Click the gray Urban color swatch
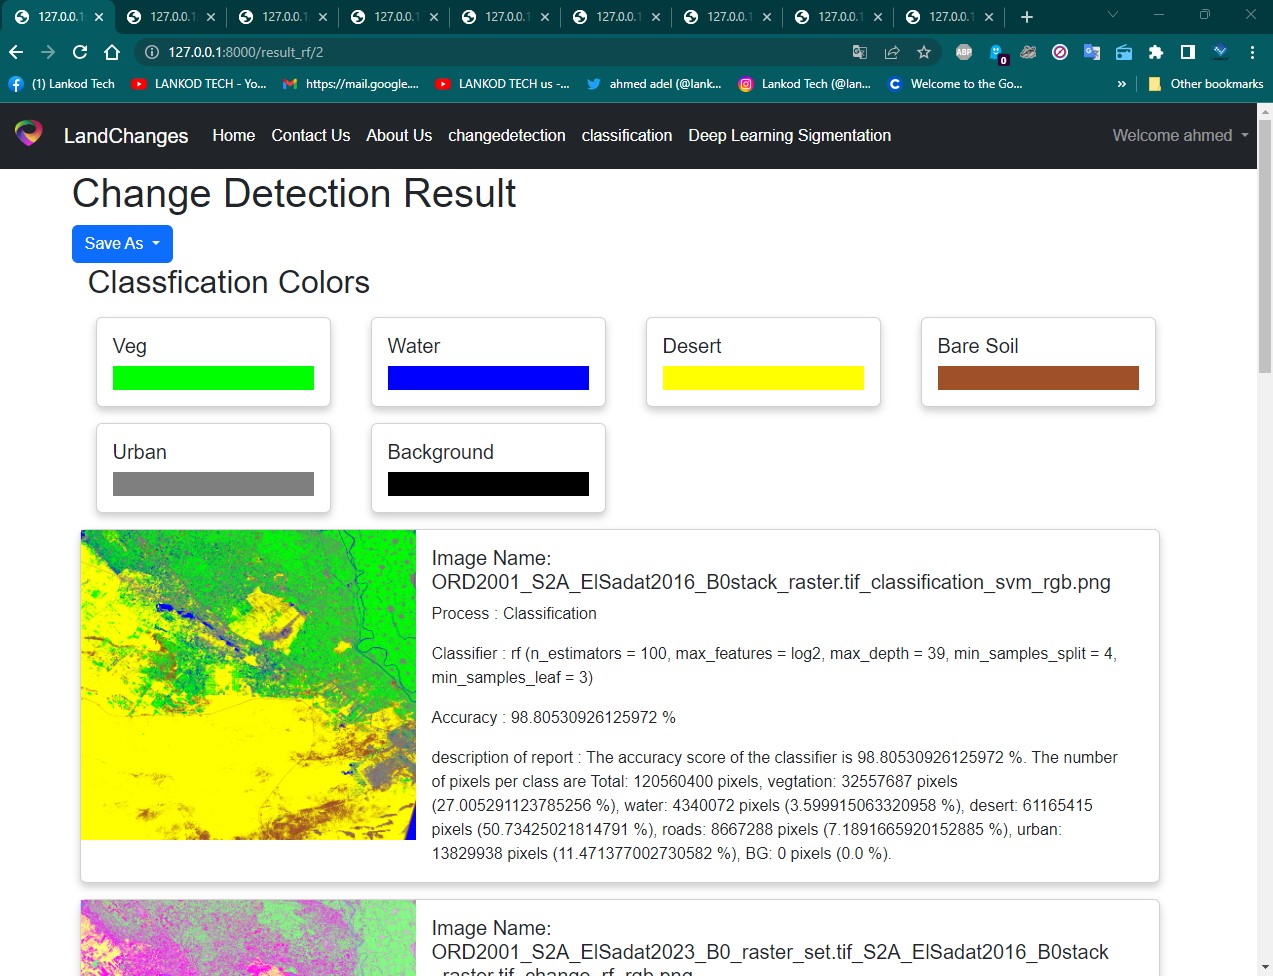The width and height of the screenshot is (1273, 976). pos(213,484)
